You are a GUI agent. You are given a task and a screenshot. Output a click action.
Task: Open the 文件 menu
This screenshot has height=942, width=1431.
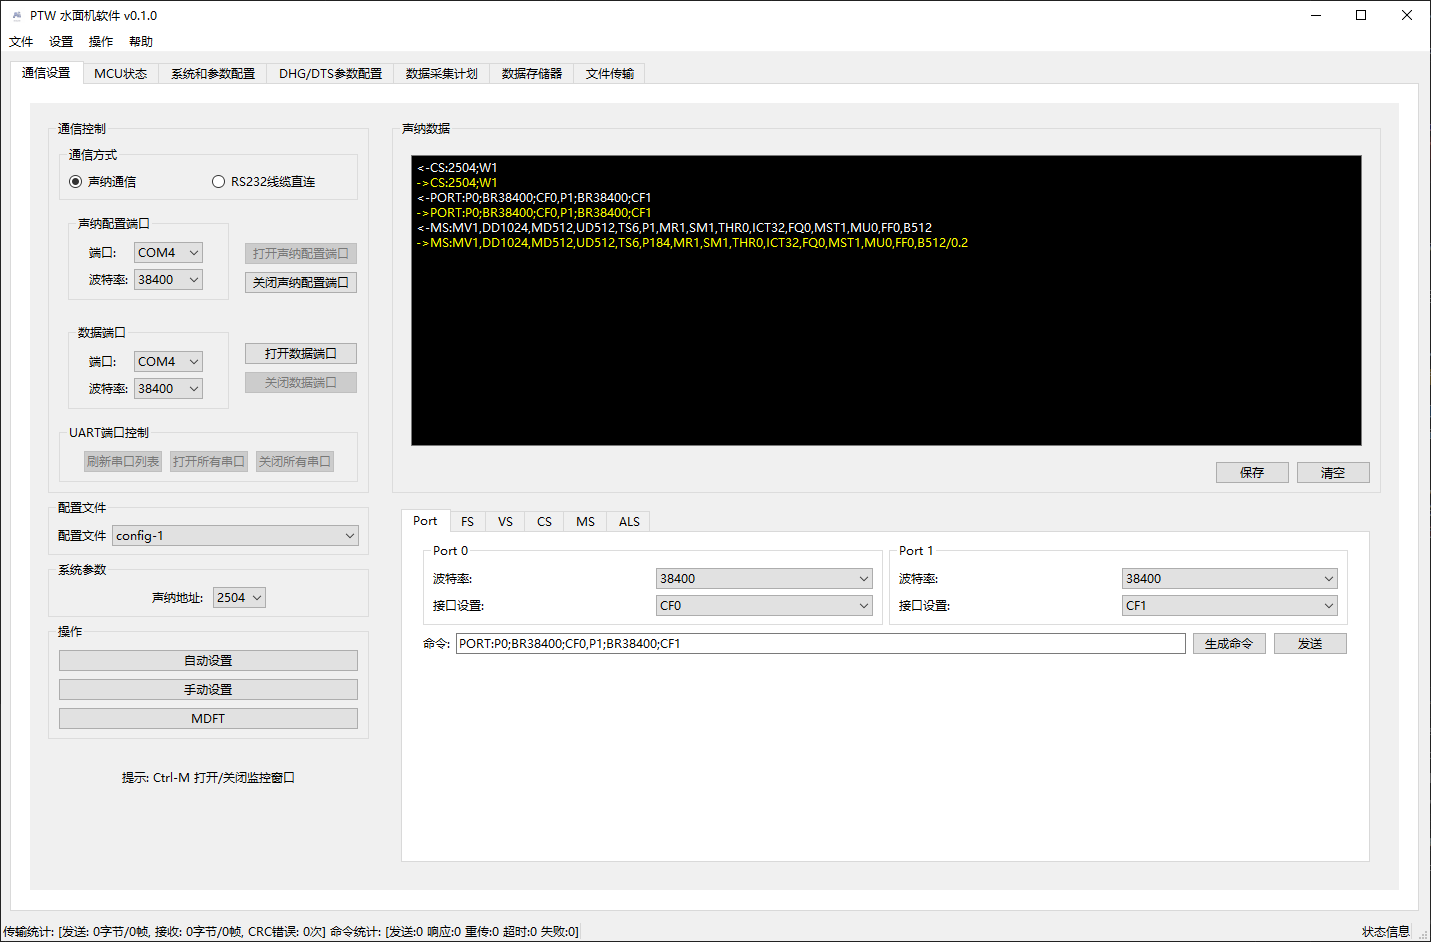pyautogui.click(x=21, y=42)
